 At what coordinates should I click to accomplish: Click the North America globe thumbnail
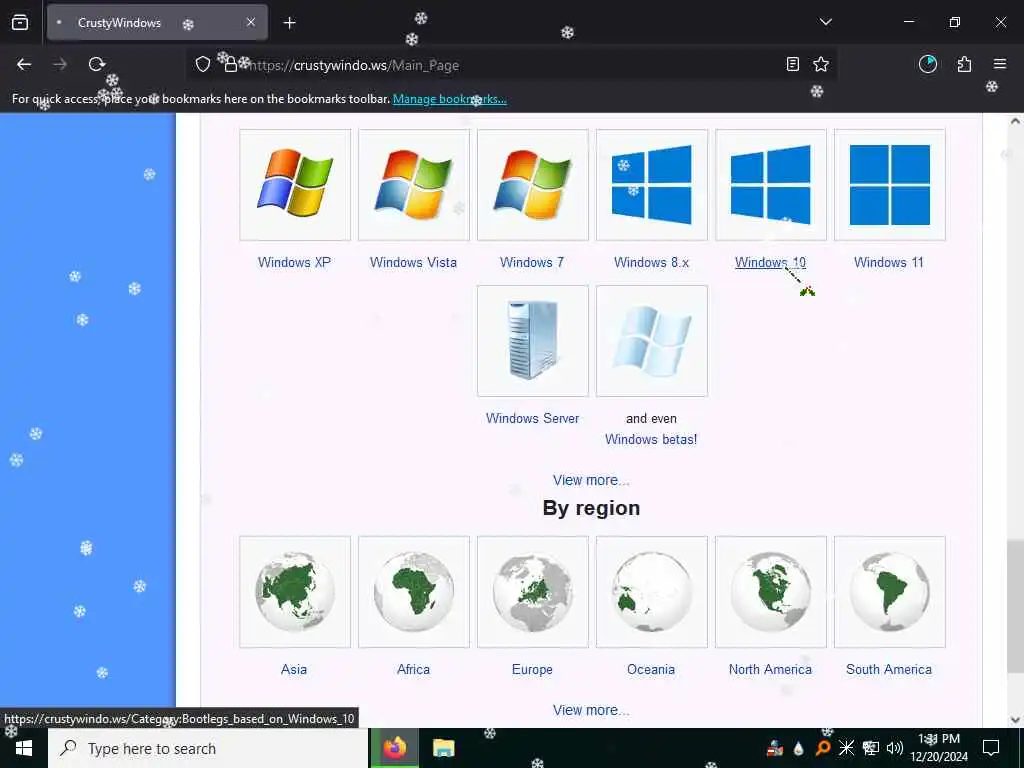pos(771,592)
